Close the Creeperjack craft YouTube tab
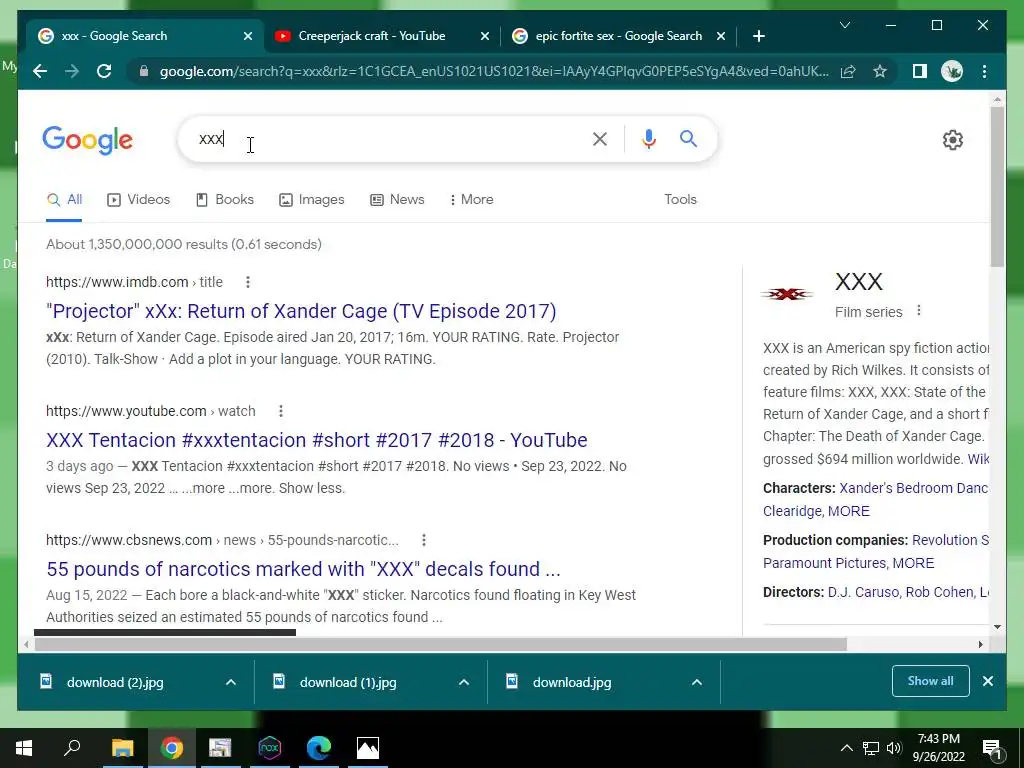Image resolution: width=1024 pixels, height=768 pixels. point(485,36)
